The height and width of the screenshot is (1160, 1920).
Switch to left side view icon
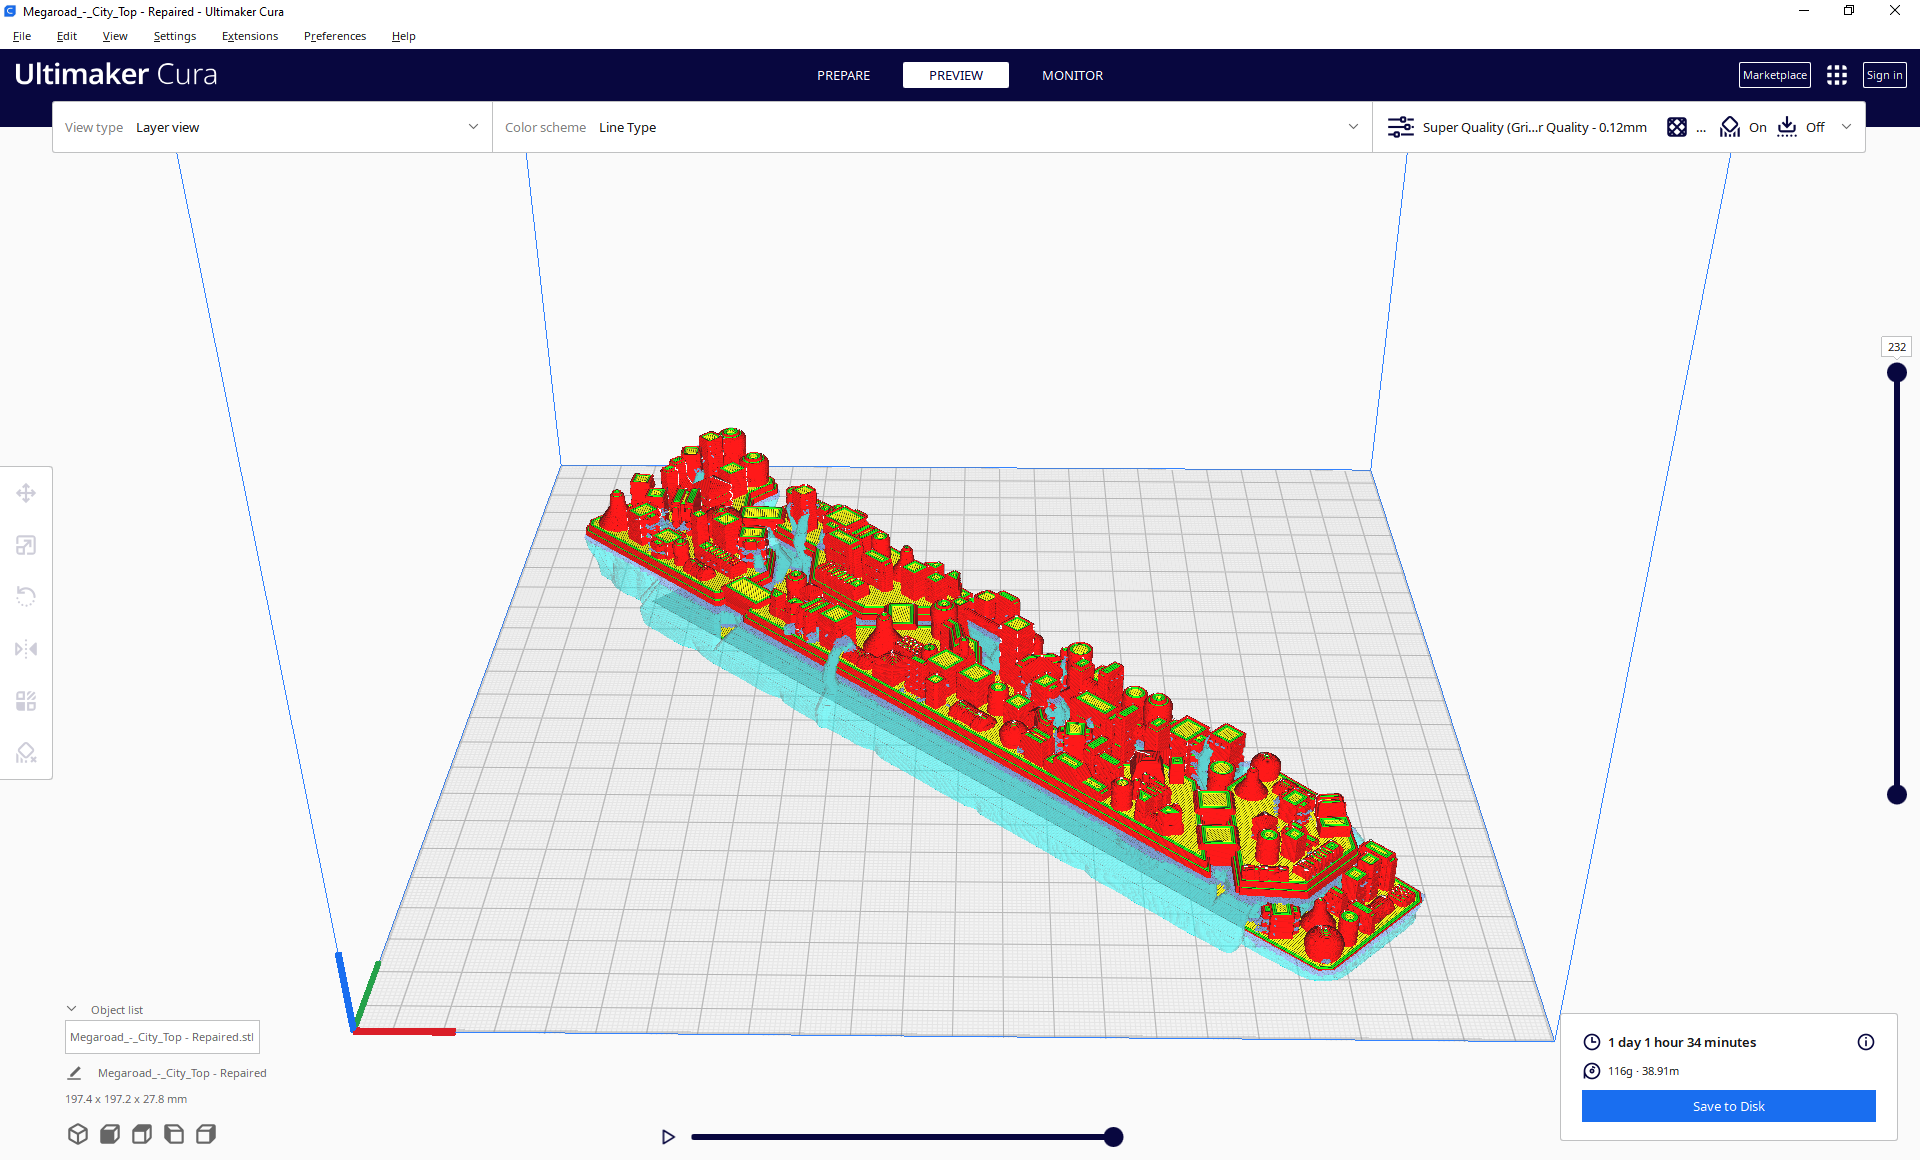[174, 1134]
